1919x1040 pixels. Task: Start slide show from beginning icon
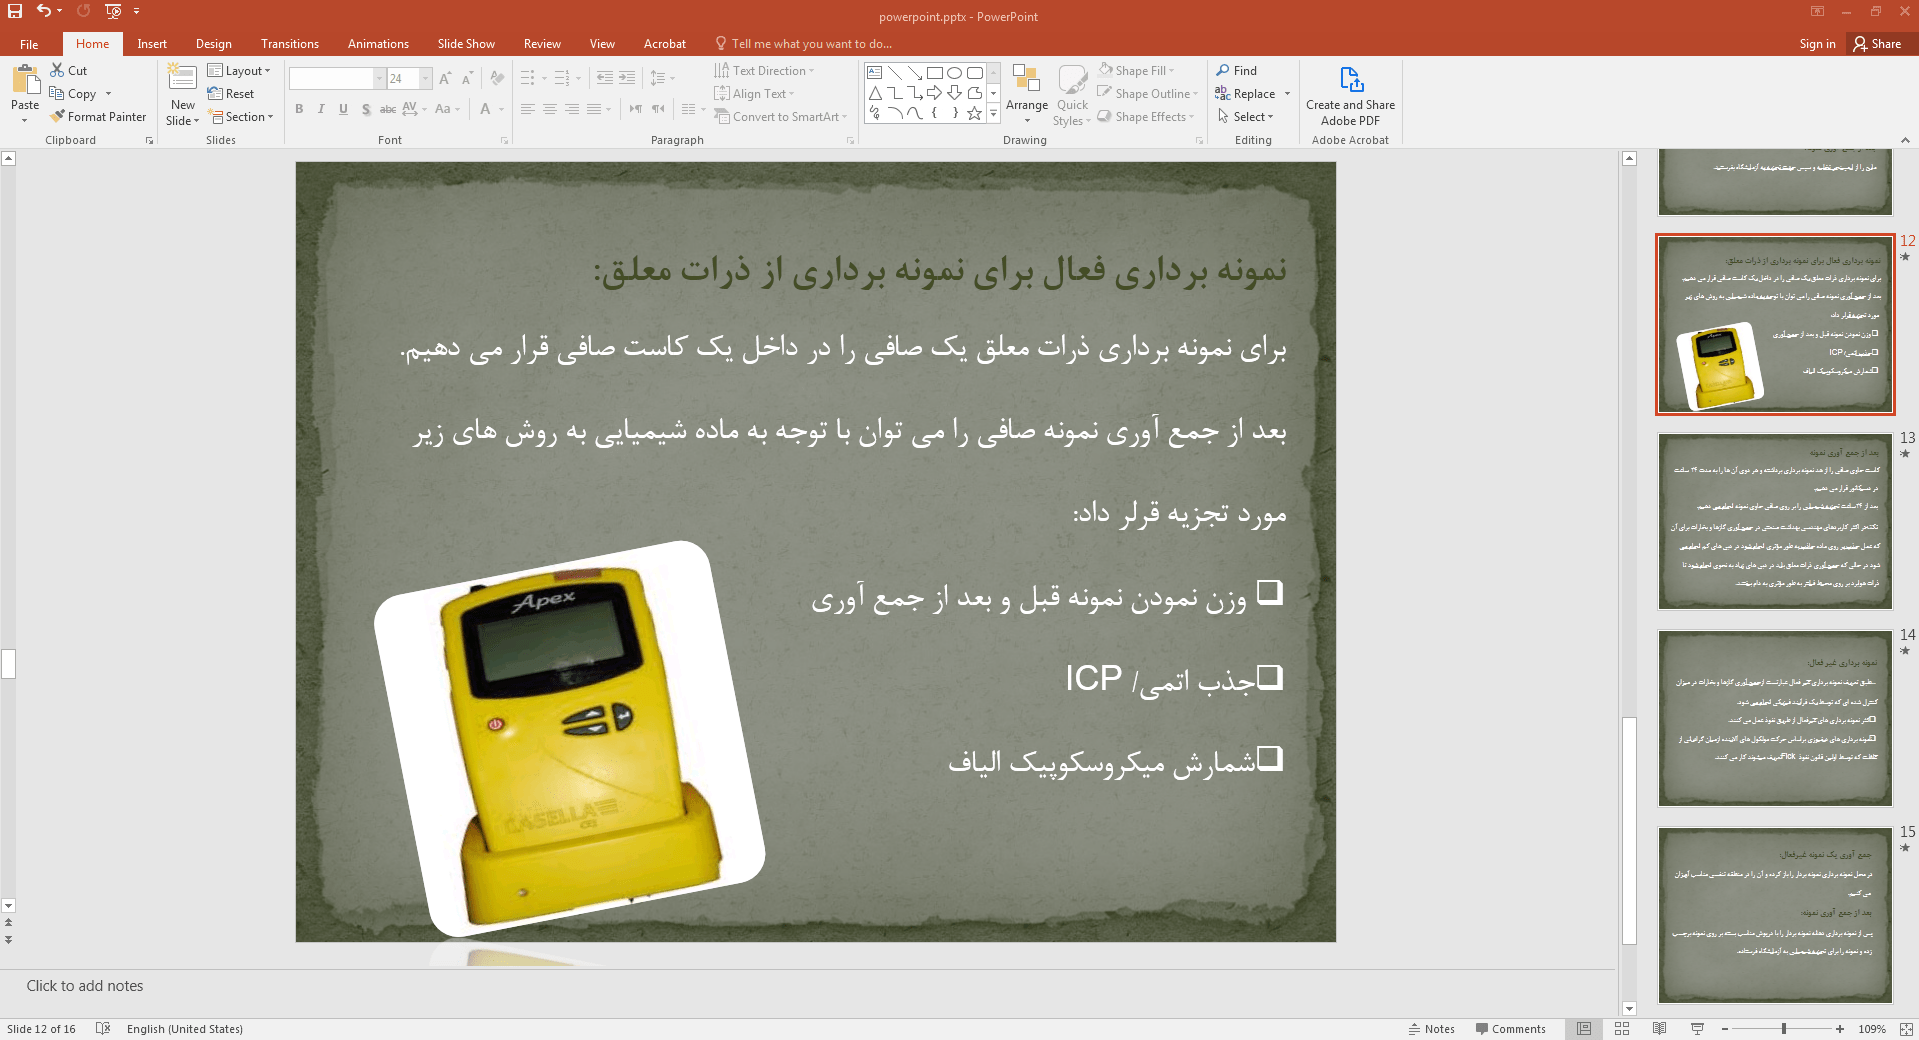[x=113, y=11]
